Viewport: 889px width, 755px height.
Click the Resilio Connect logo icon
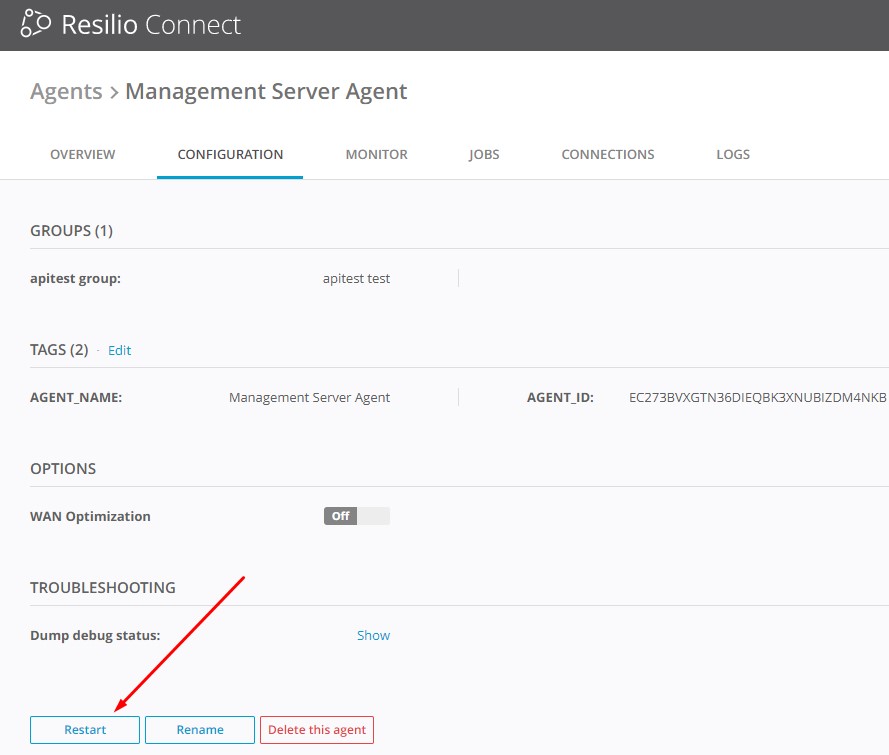click(35, 24)
